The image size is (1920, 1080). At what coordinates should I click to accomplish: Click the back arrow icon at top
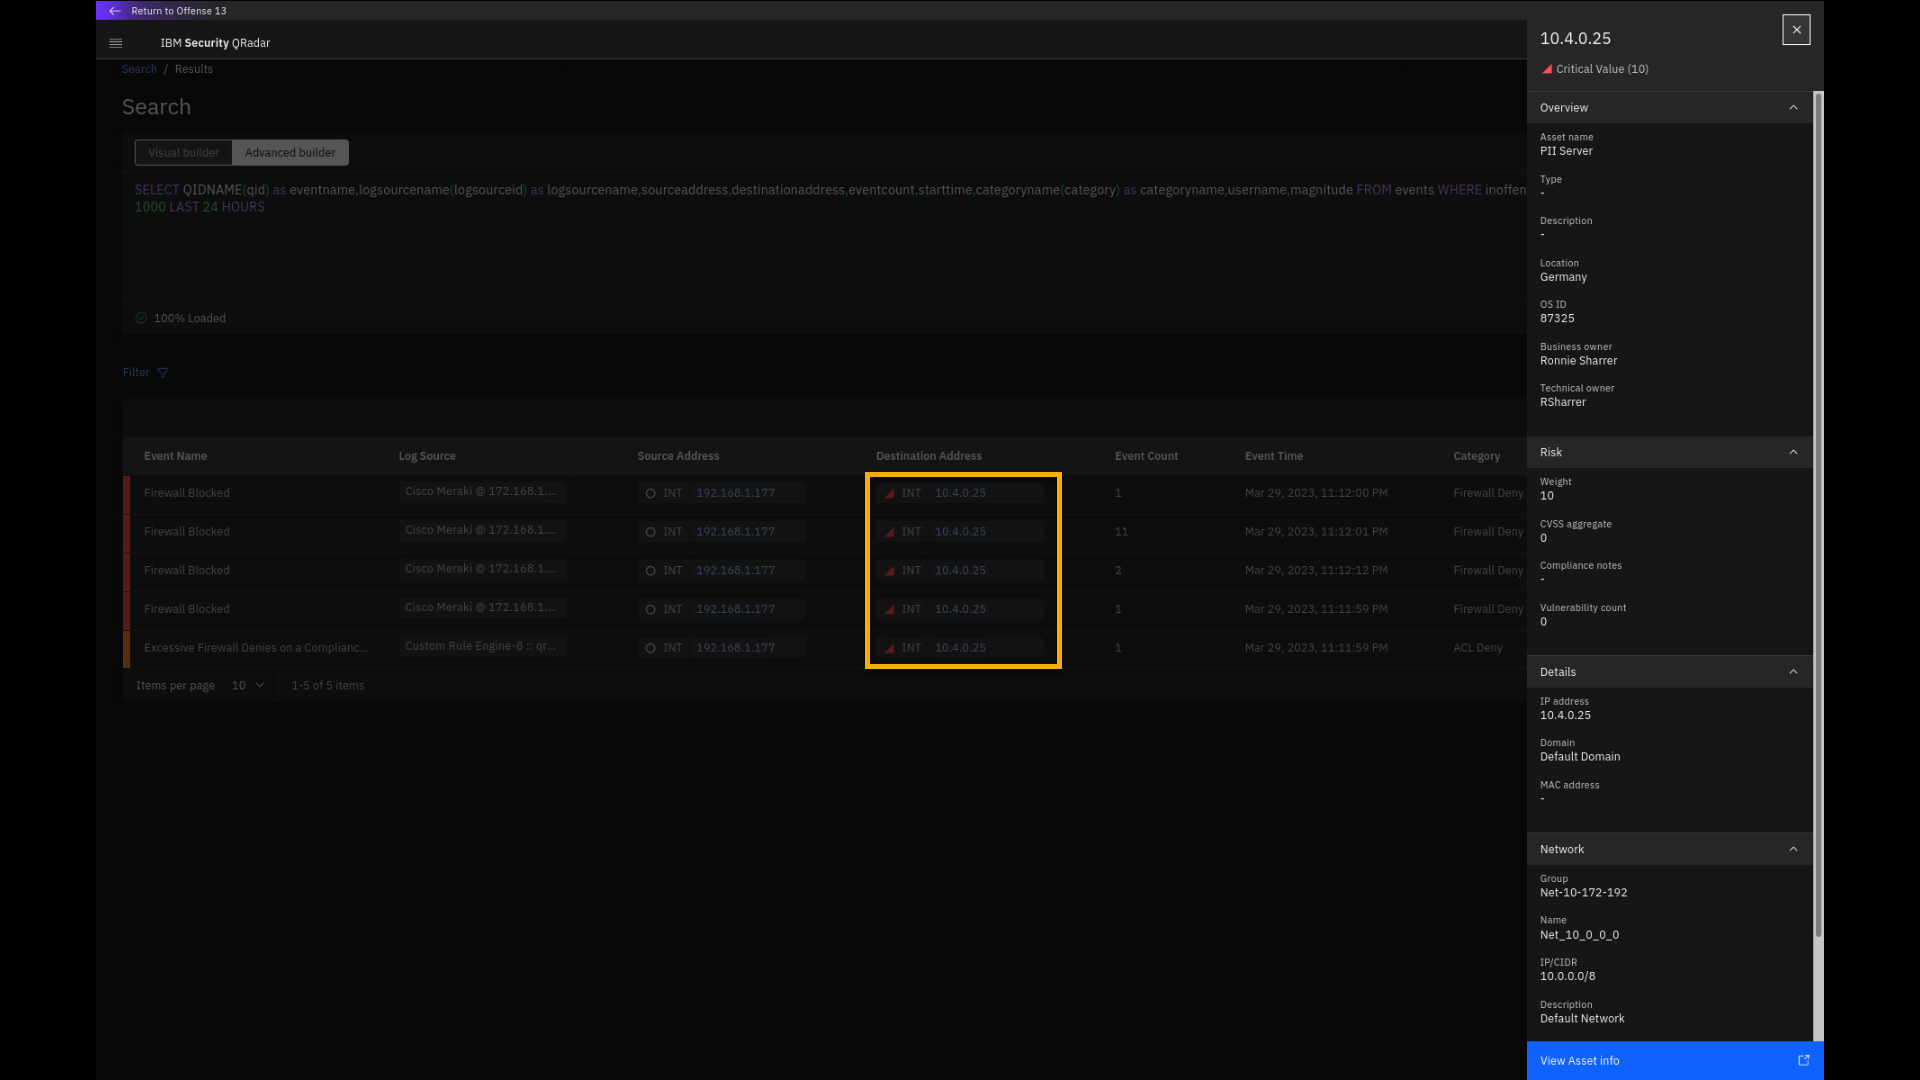[x=114, y=11]
